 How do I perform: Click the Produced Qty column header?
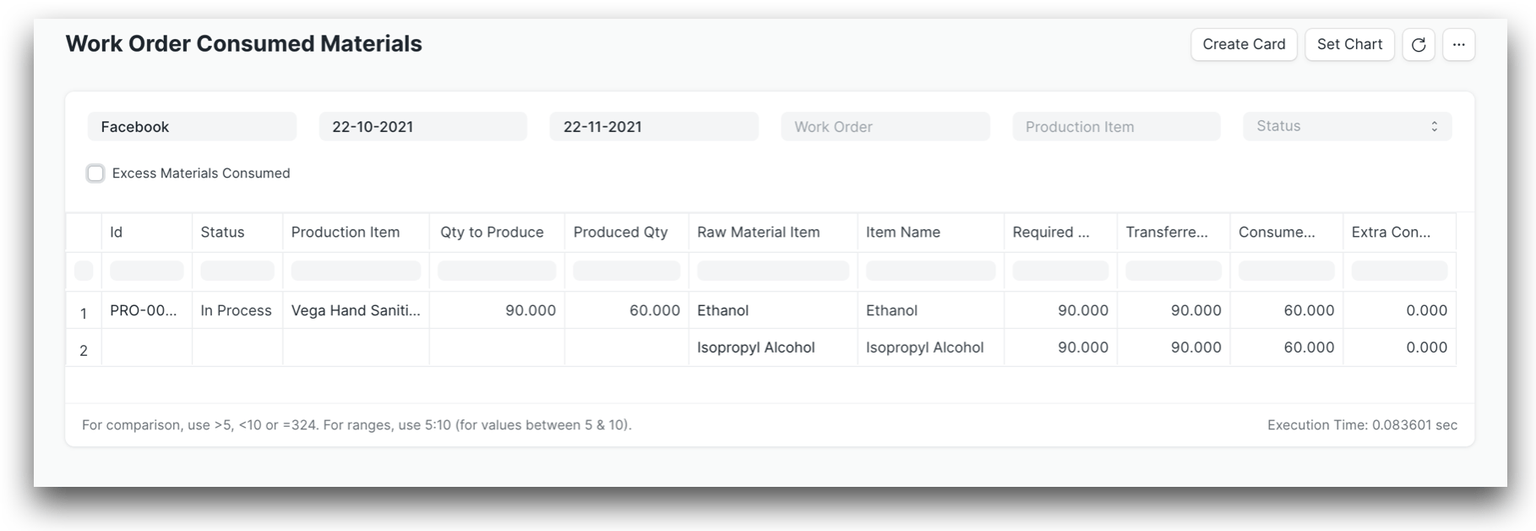[x=620, y=232]
